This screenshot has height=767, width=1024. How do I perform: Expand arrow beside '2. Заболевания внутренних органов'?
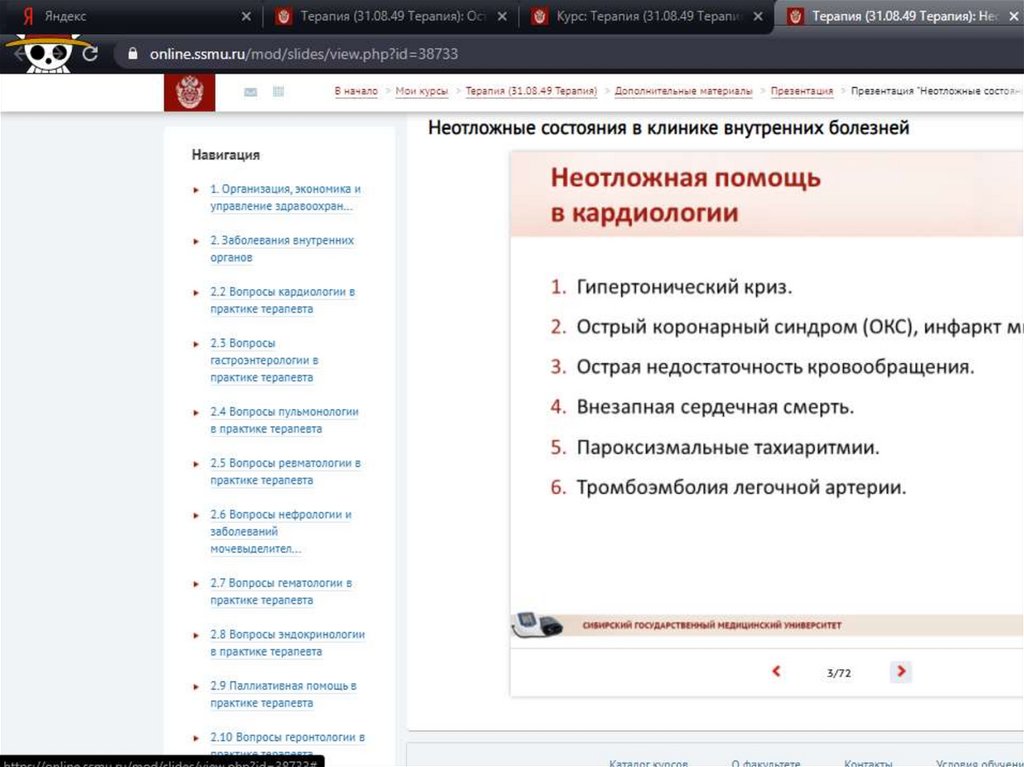196,242
